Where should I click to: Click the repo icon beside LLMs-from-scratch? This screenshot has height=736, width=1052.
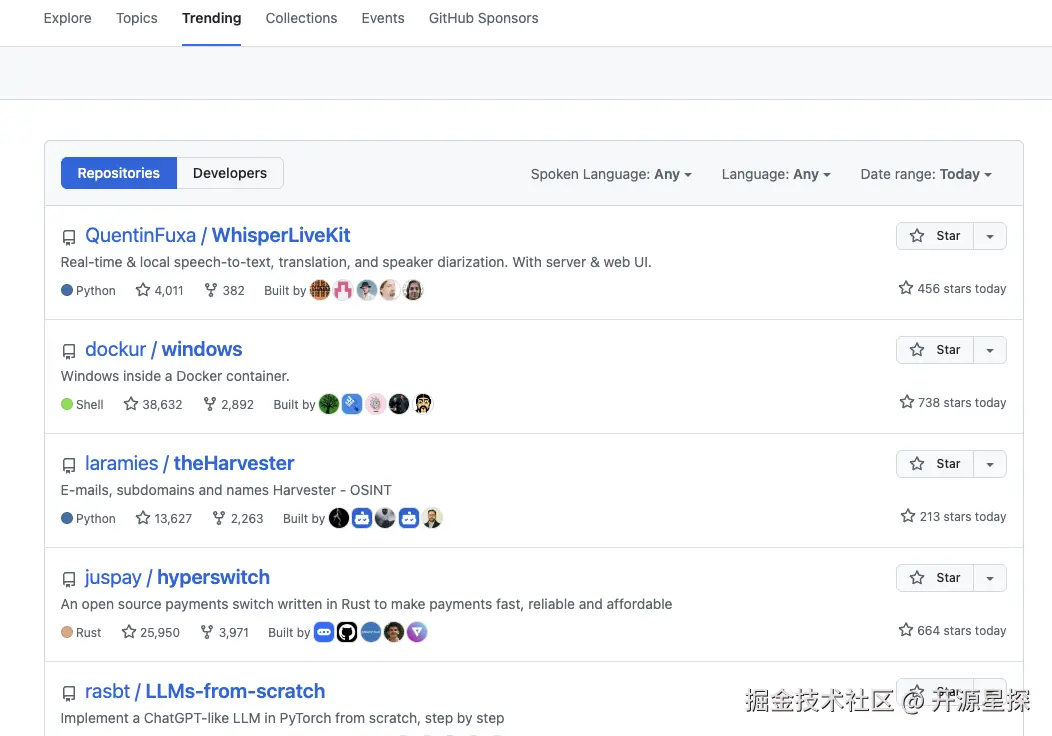tap(68, 694)
